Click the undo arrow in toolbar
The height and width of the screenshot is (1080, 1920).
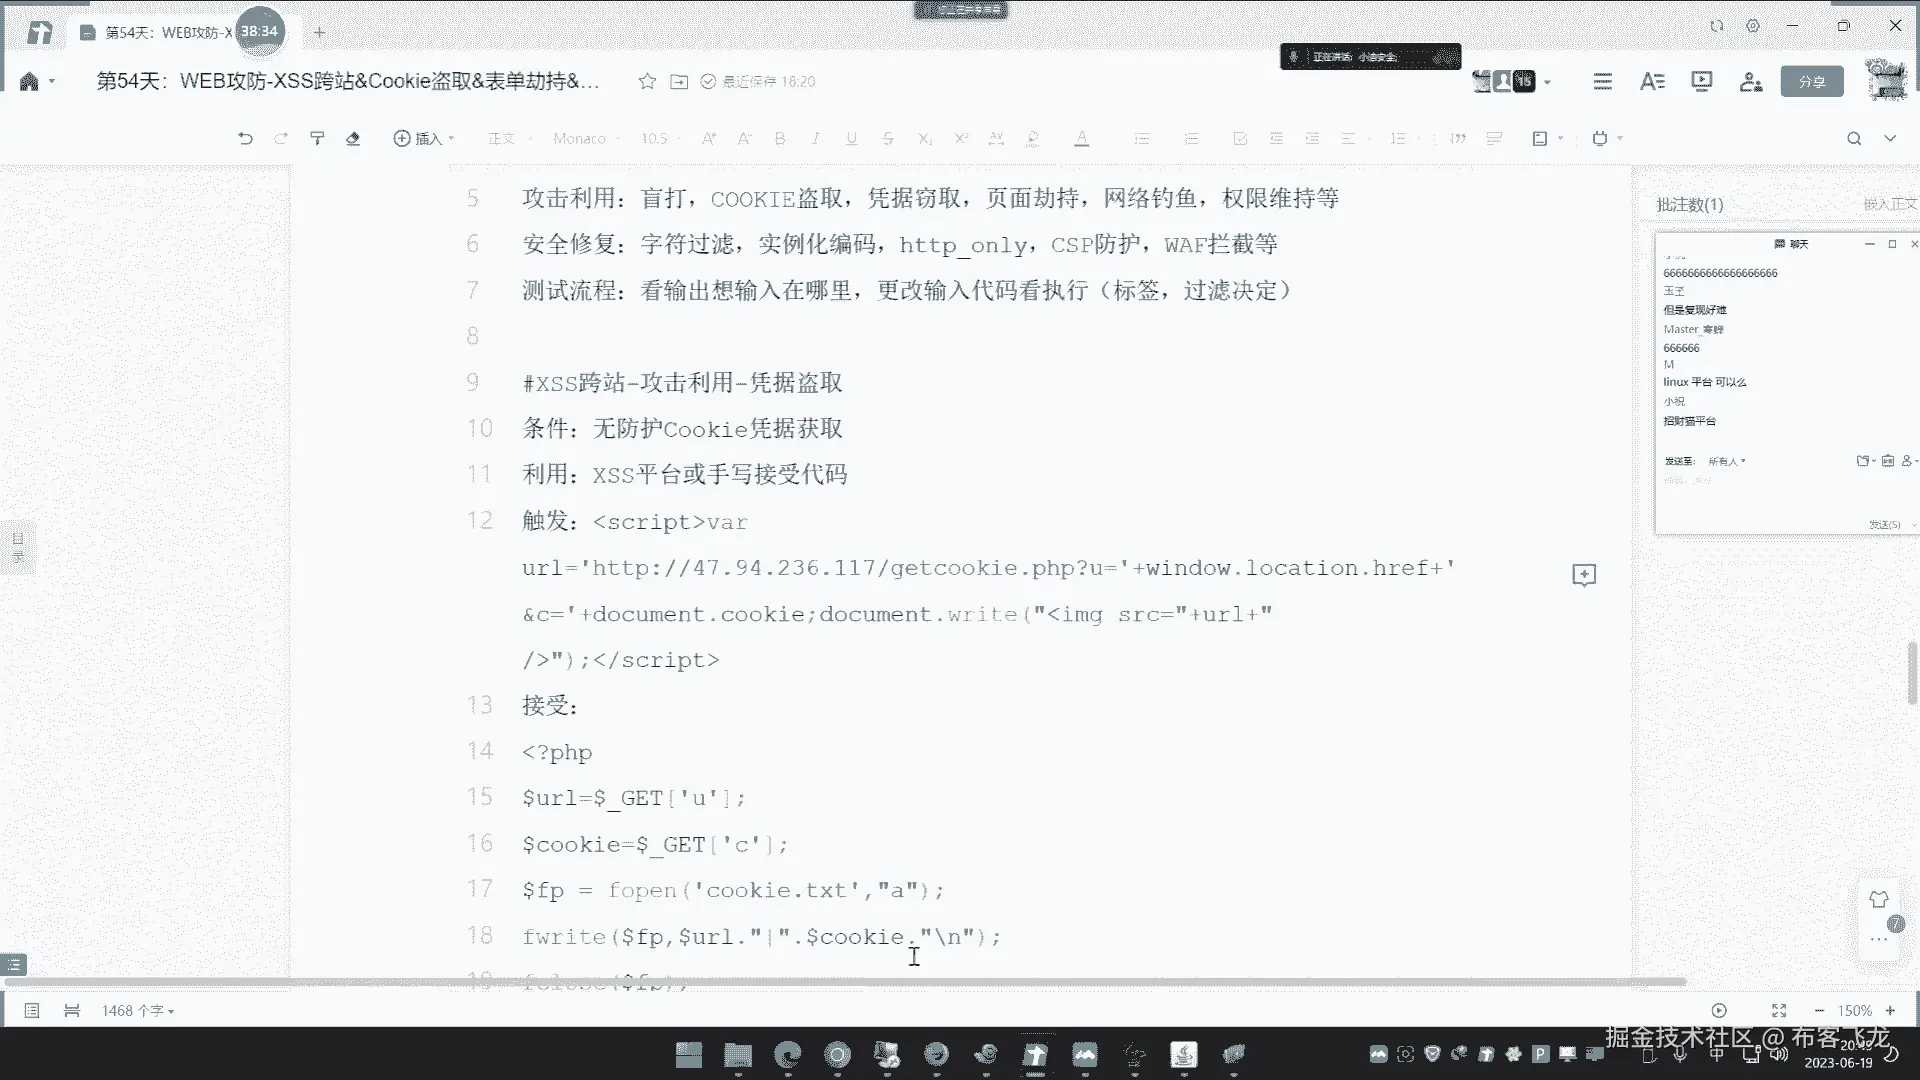[x=245, y=139]
